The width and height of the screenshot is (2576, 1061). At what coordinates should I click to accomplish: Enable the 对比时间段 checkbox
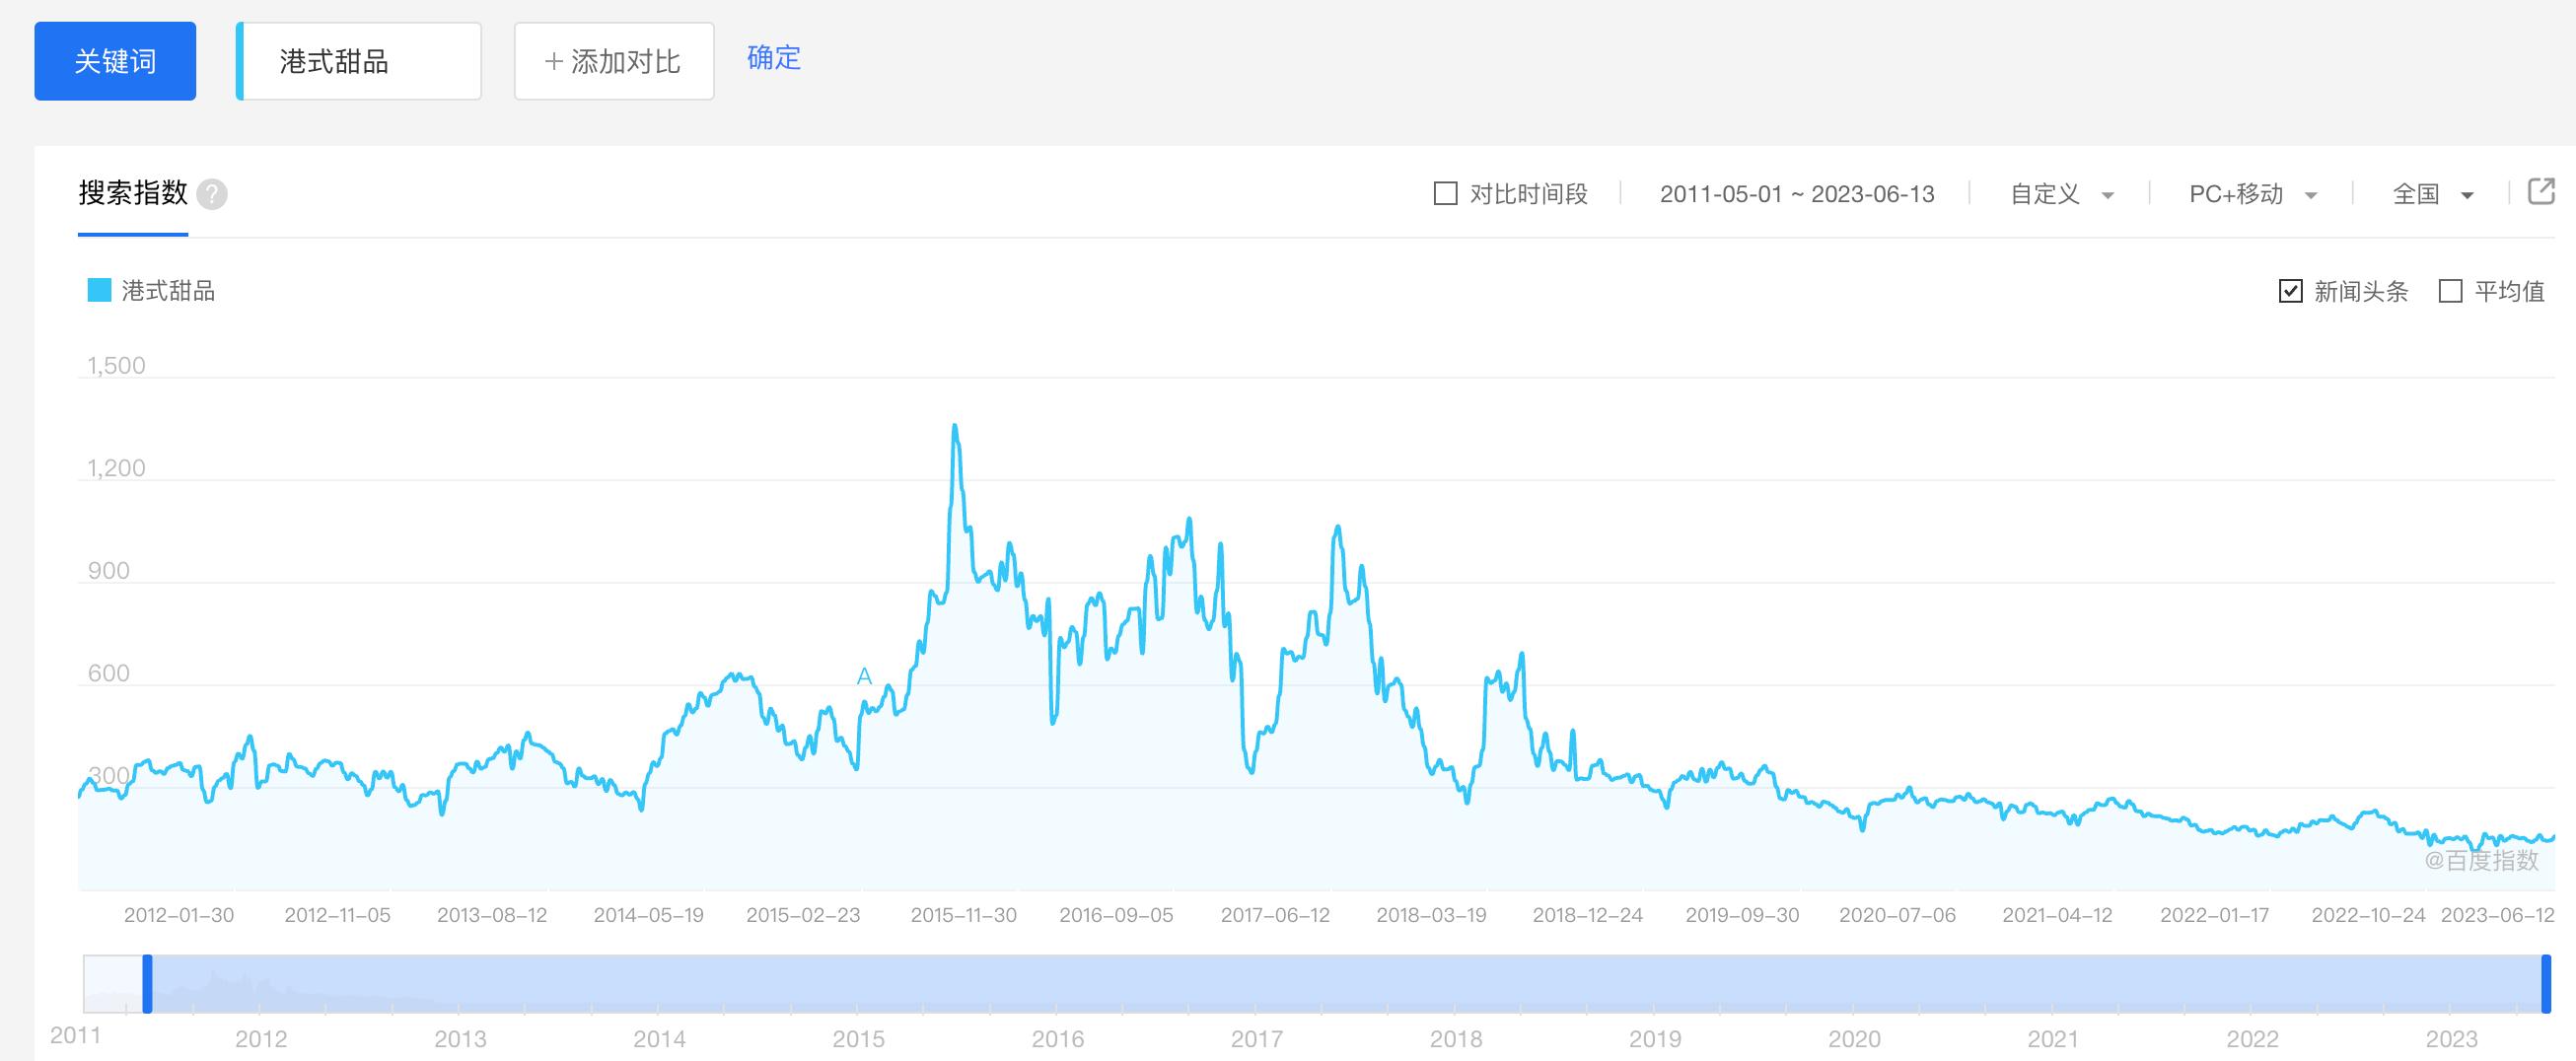point(1445,194)
